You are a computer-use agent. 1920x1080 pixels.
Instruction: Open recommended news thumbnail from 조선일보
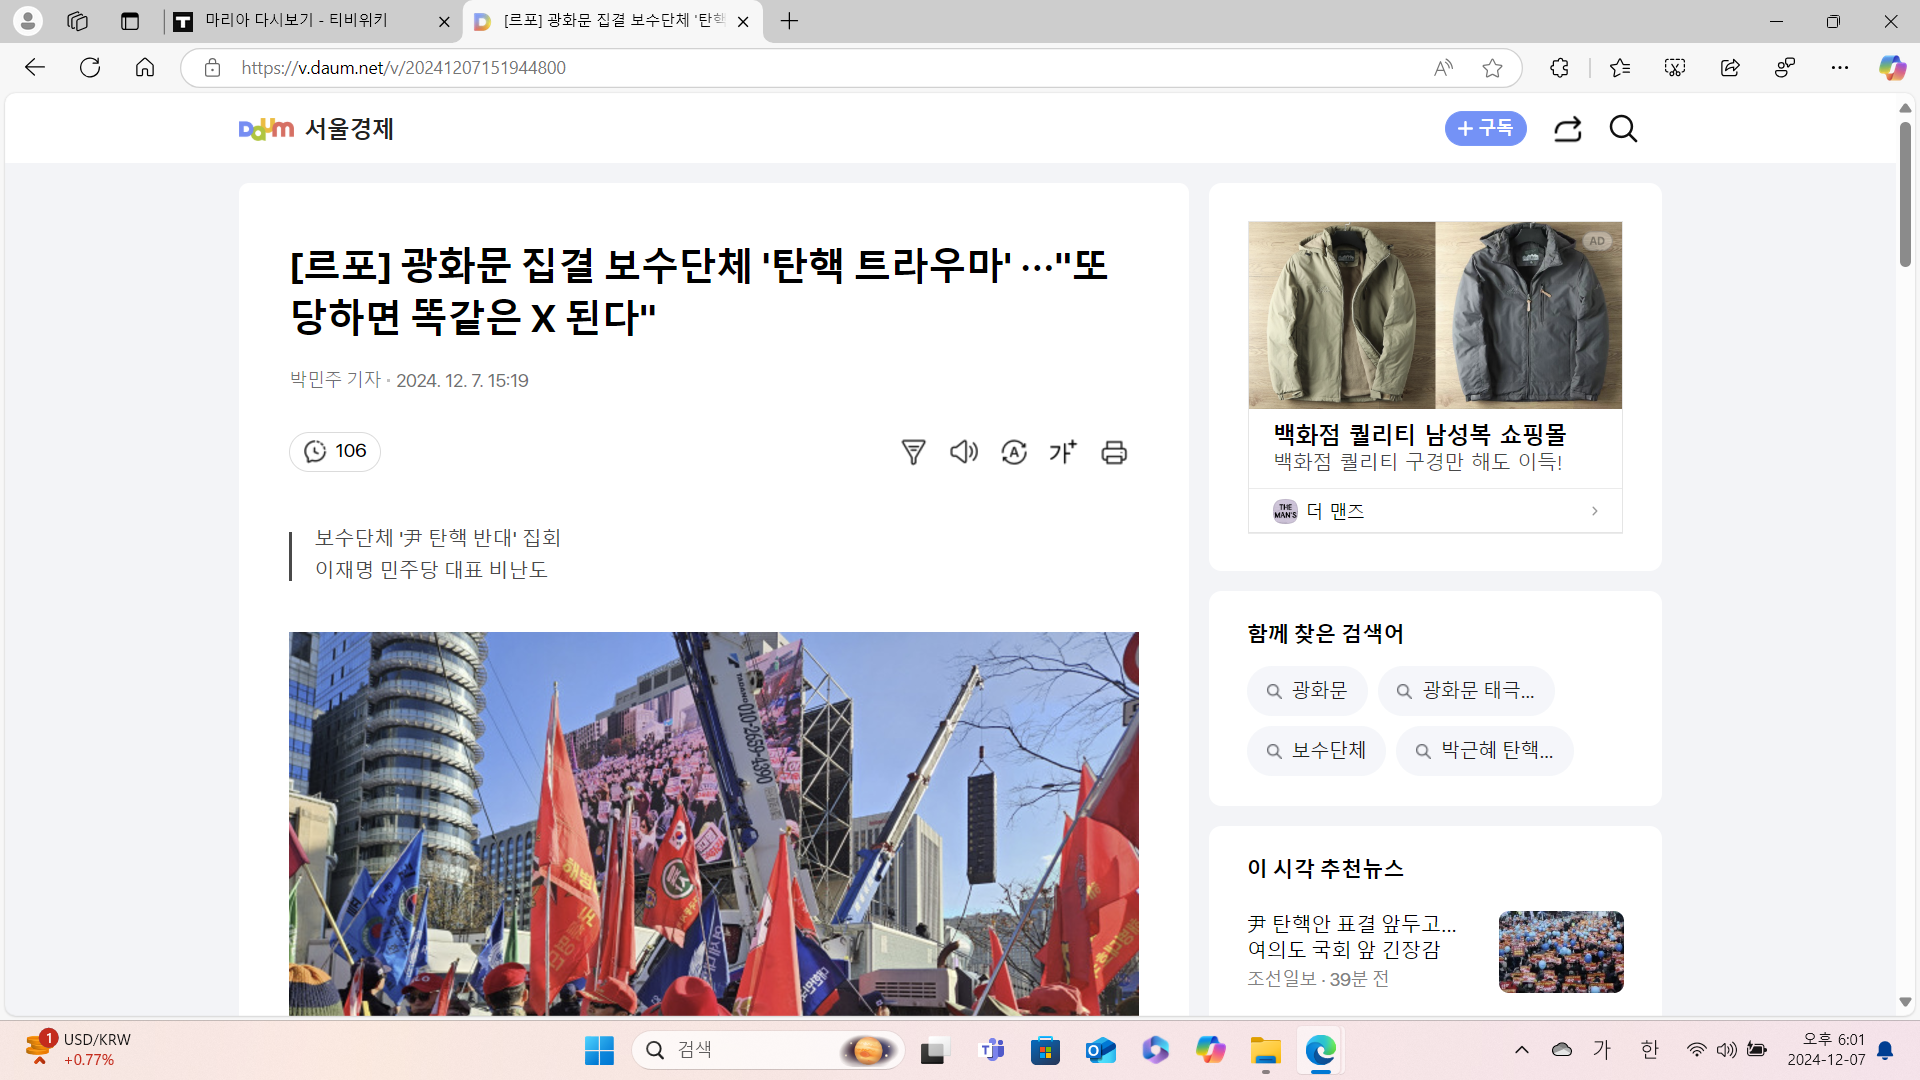pyautogui.click(x=1560, y=951)
